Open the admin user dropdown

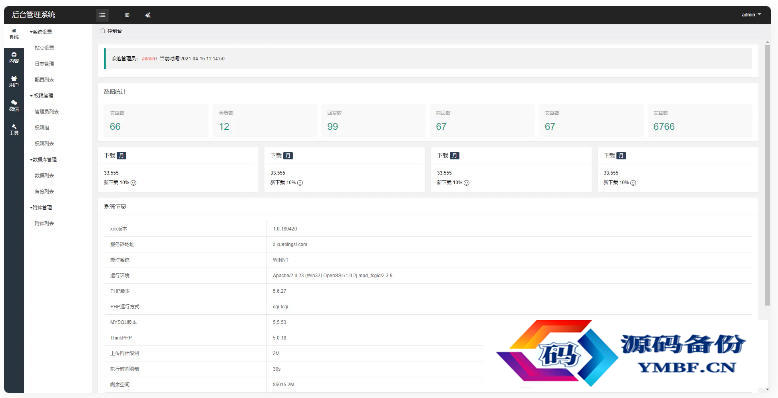[751, 15]
